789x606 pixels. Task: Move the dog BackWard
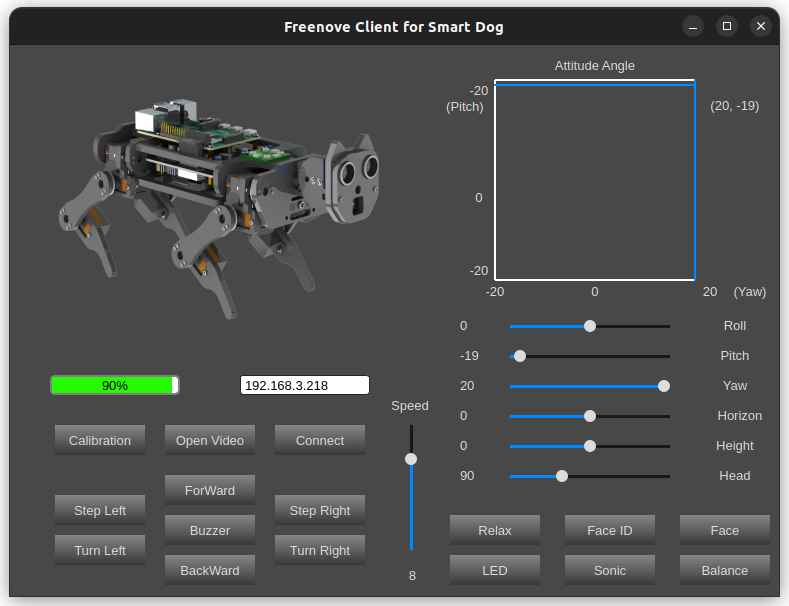210,570
